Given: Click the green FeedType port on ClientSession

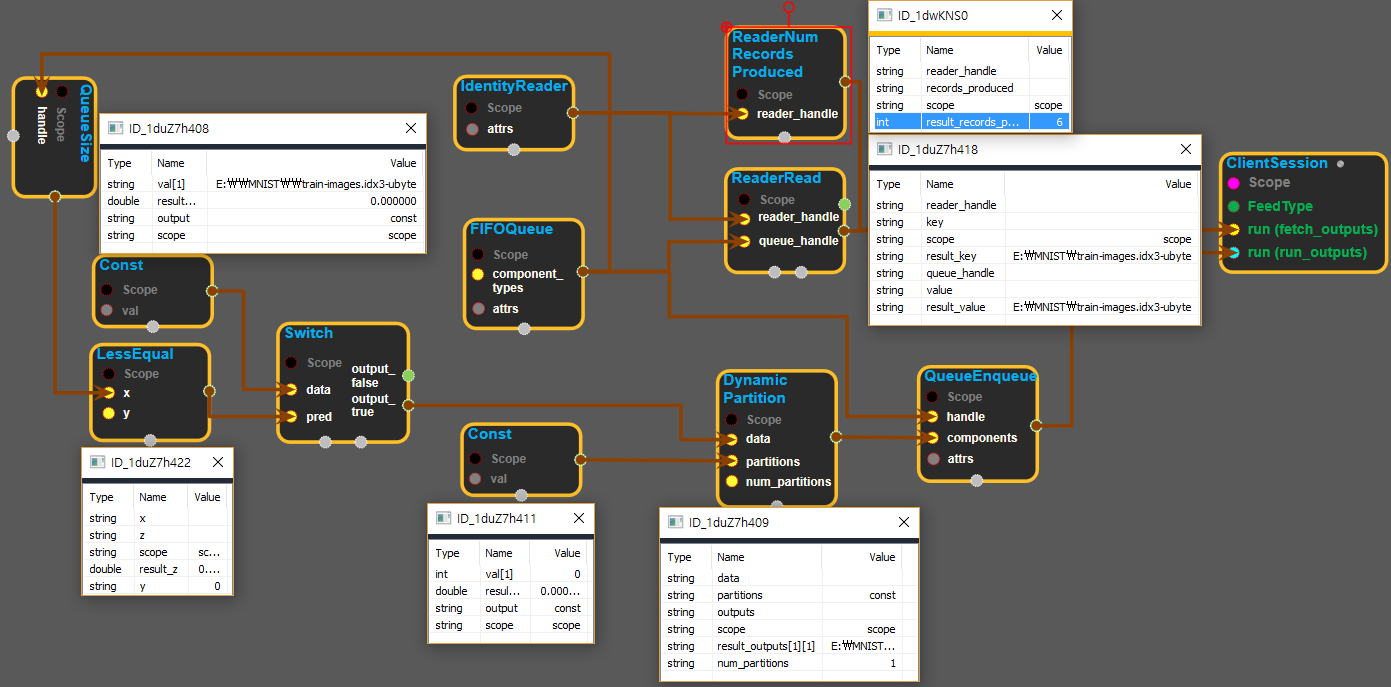Looking at the screenshot, I should 1234,206.
